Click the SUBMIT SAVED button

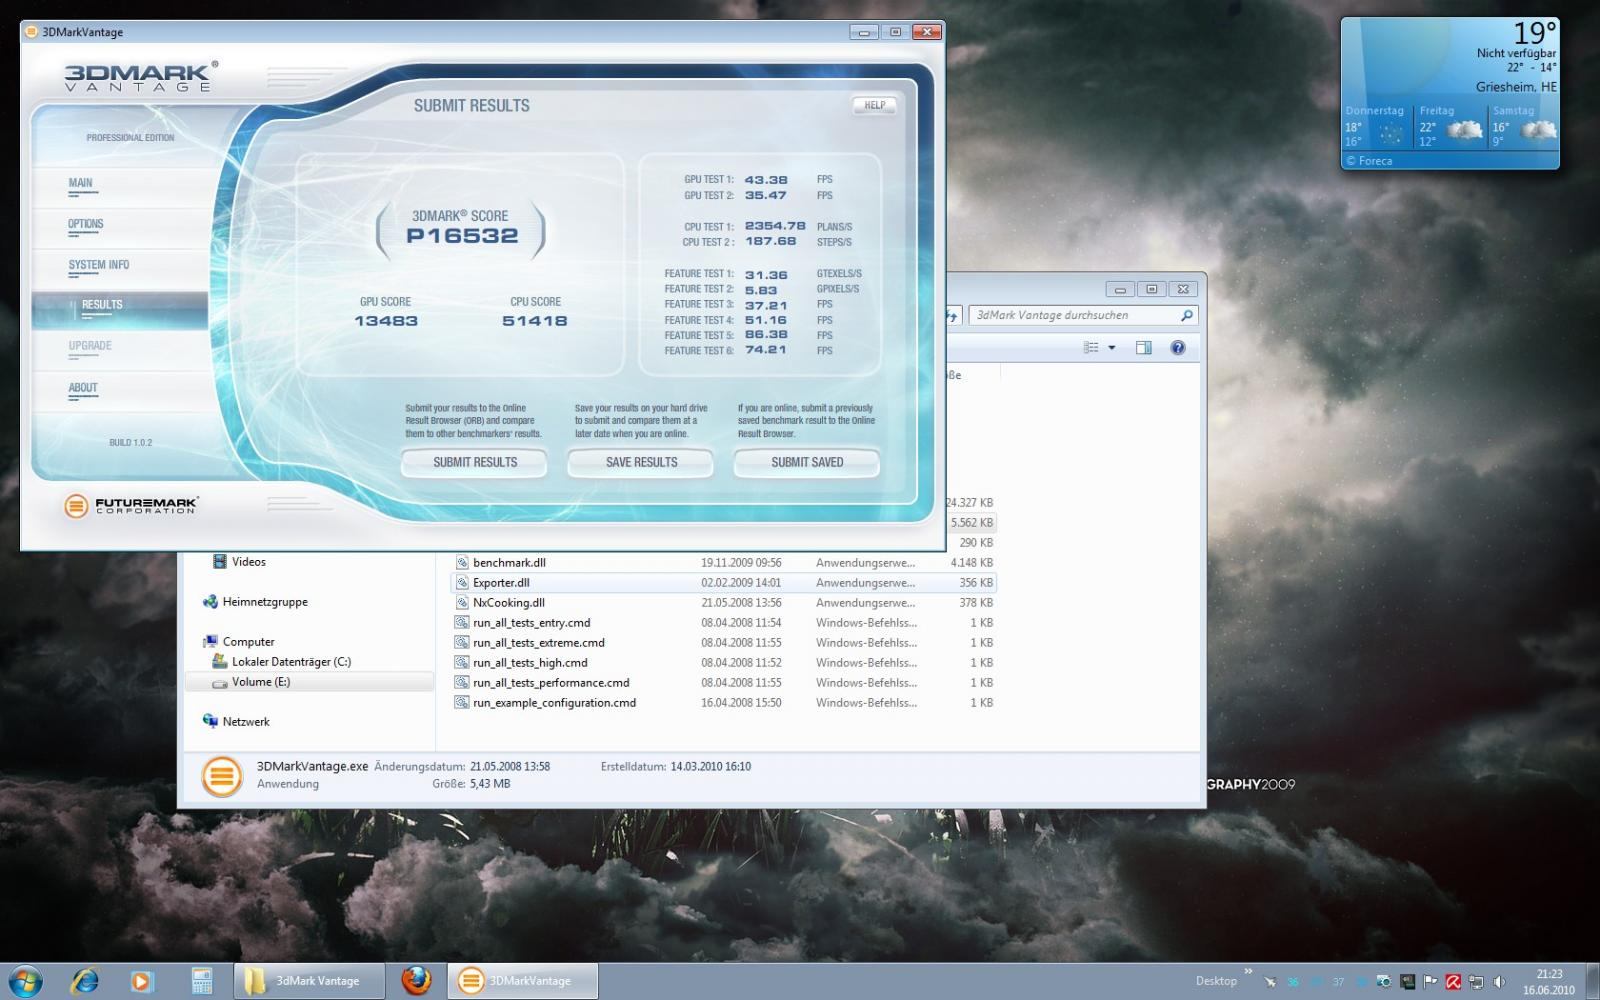click(x=807, y=463)
